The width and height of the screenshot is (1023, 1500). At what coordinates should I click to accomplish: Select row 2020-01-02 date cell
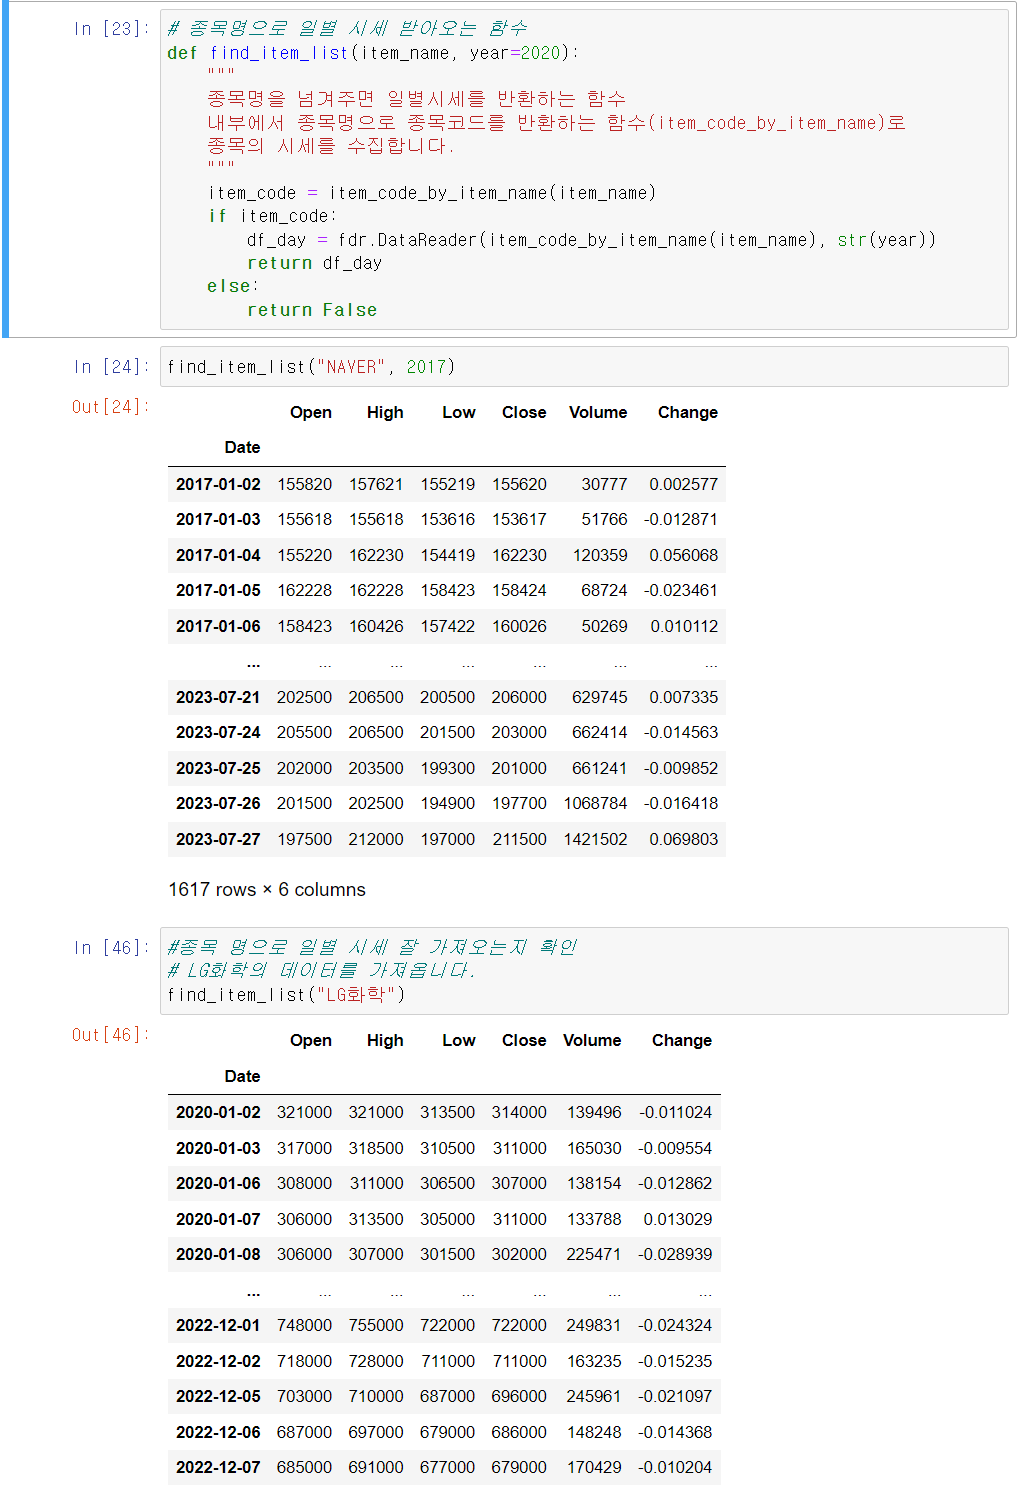click(218, 1112)
